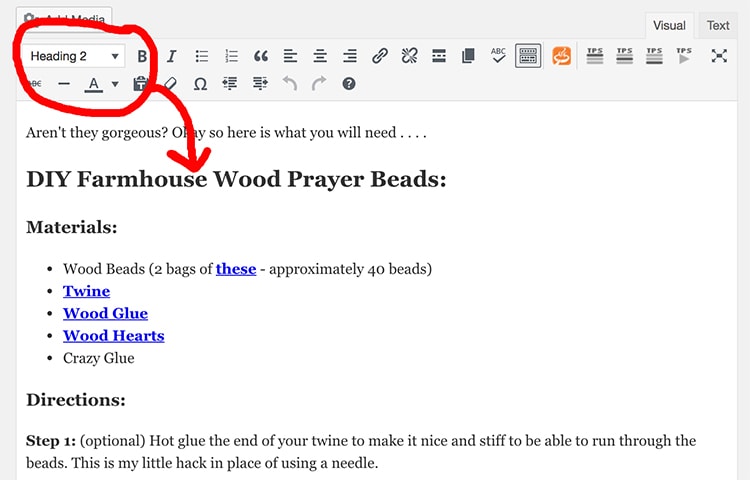The width and height of the screenshot is (750, 480).
Task: Click the first TPS toolbar icon
Action: click(595, 55)
